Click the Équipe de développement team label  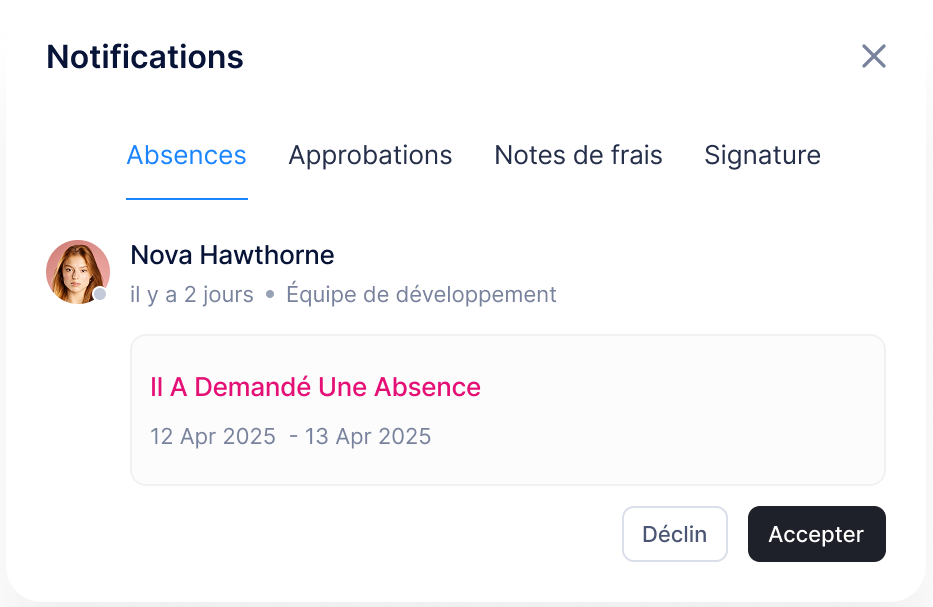421,294
